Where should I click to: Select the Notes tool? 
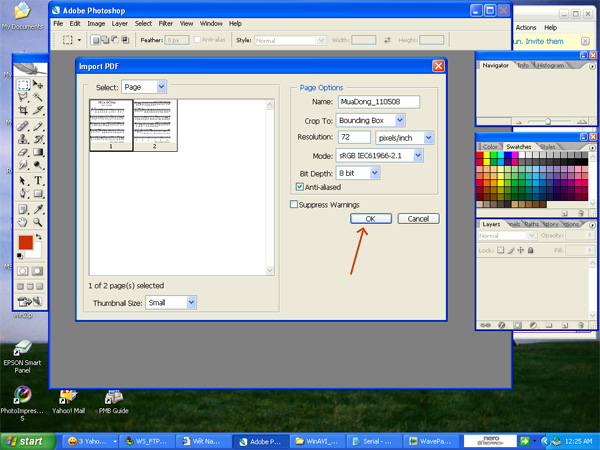point(23,209)
